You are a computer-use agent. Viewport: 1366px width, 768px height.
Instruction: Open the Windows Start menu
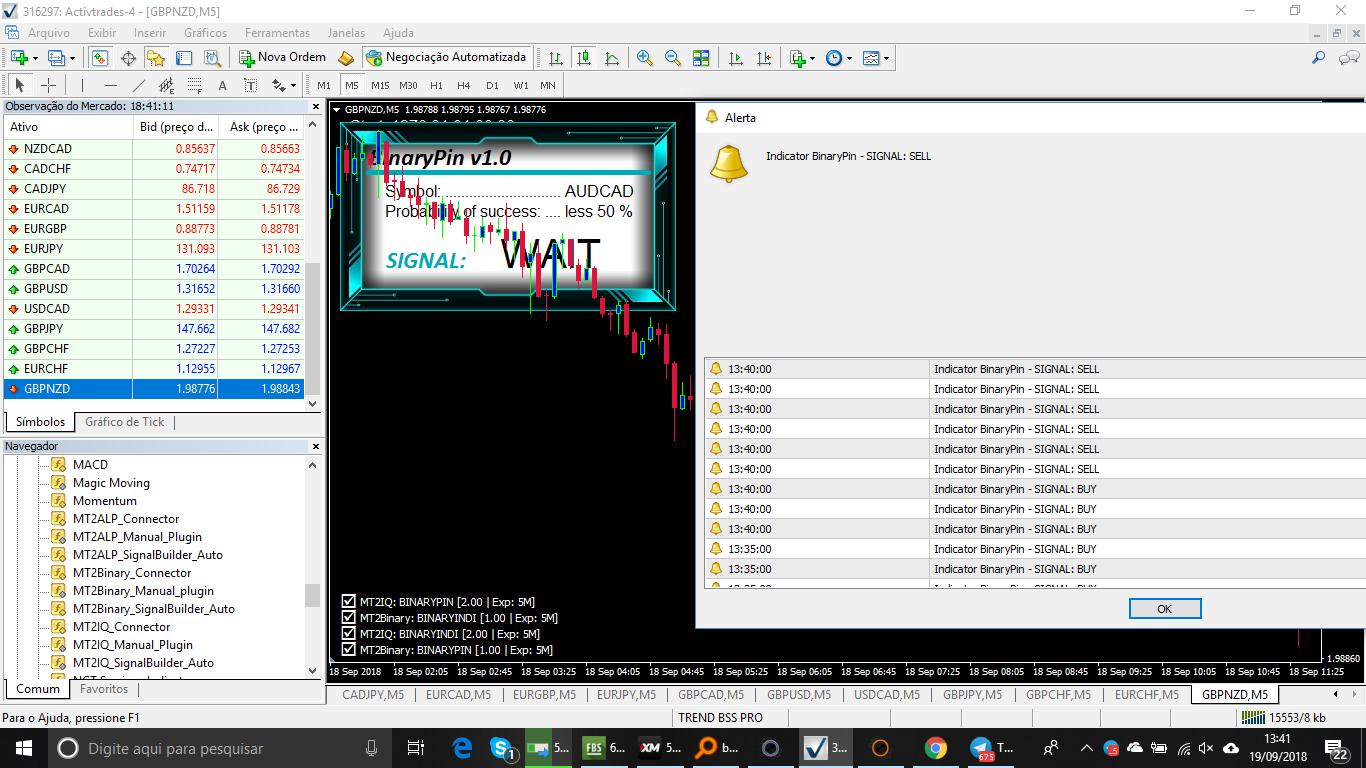pos(22,748)
